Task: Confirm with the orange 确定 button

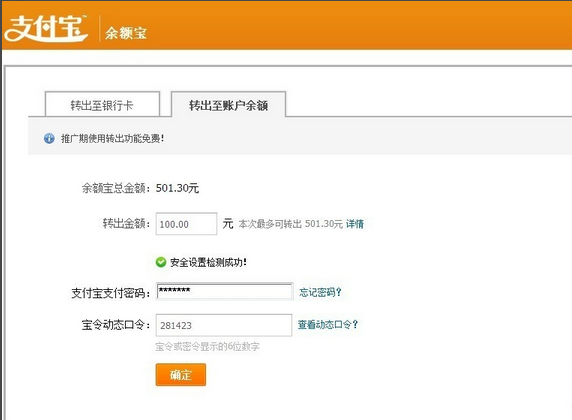Action: click(x=181, y=375)
